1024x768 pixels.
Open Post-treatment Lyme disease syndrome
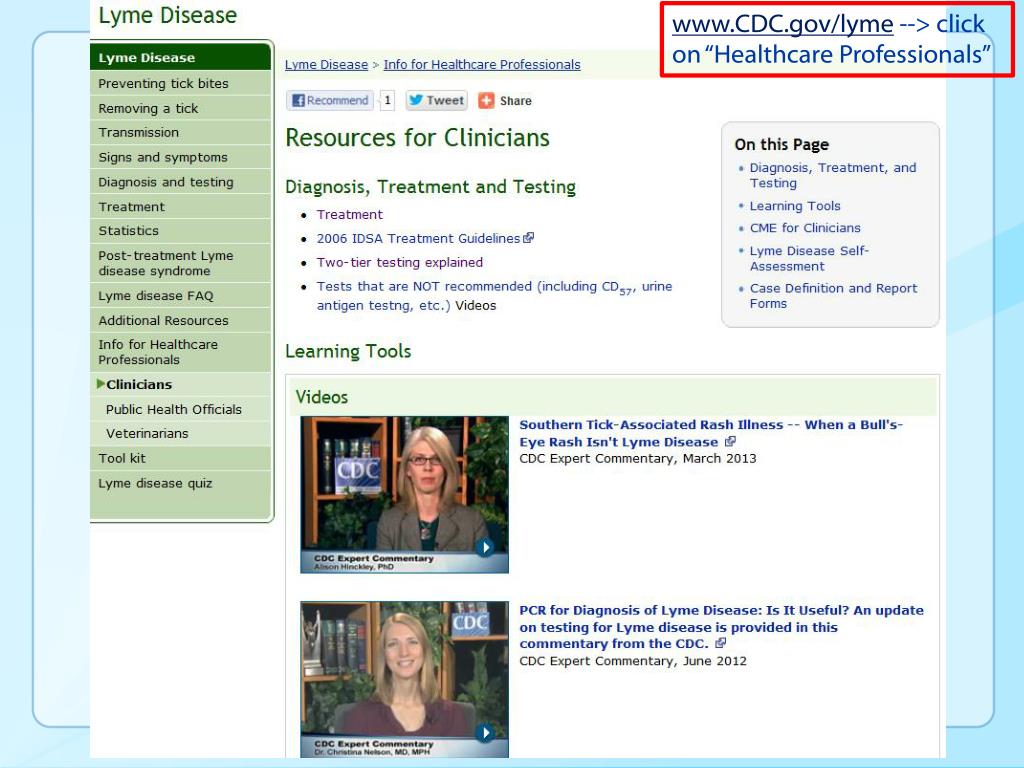pos(180,263)
